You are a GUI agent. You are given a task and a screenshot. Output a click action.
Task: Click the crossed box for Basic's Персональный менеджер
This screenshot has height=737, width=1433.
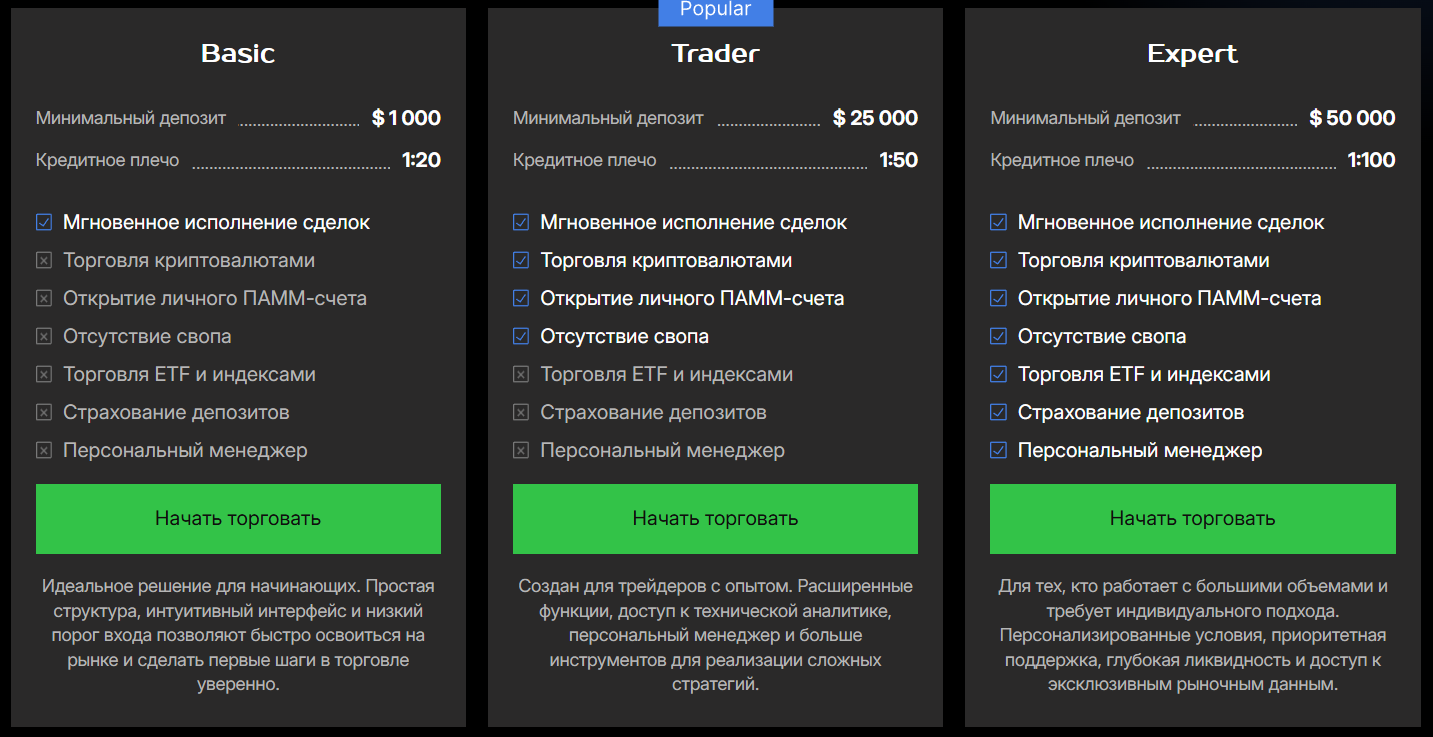[44, 450]
